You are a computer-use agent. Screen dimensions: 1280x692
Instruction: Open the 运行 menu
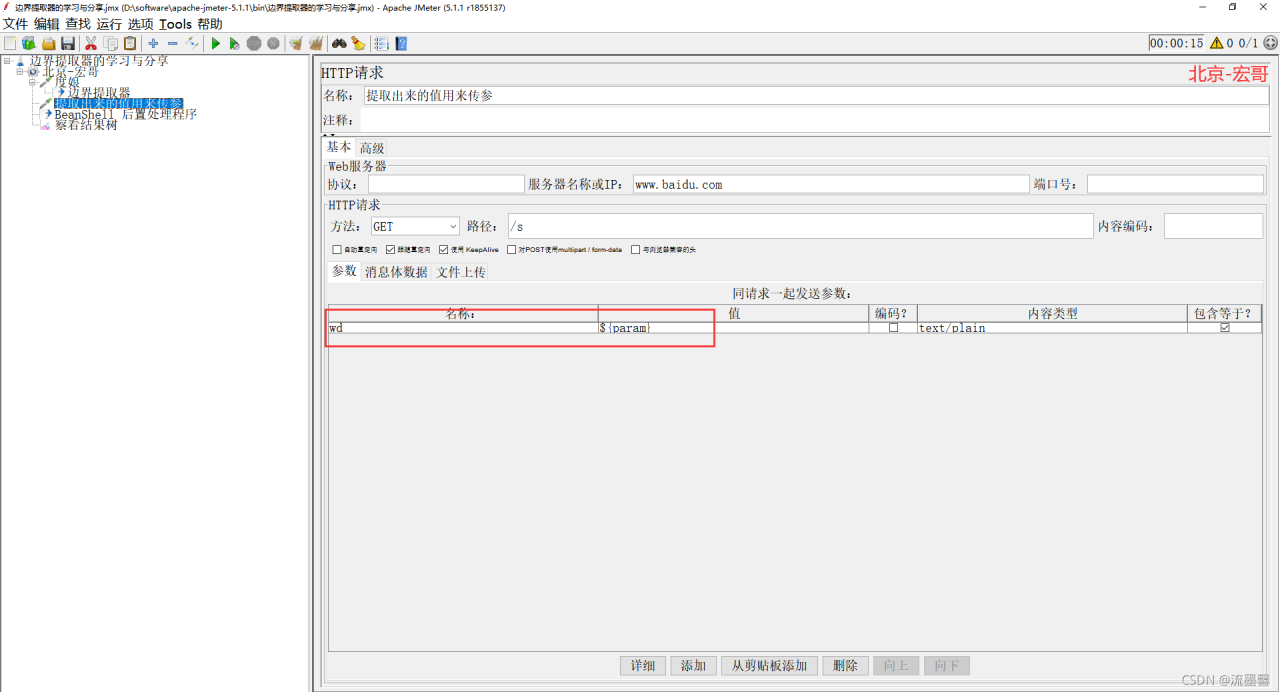pos(109,24)
